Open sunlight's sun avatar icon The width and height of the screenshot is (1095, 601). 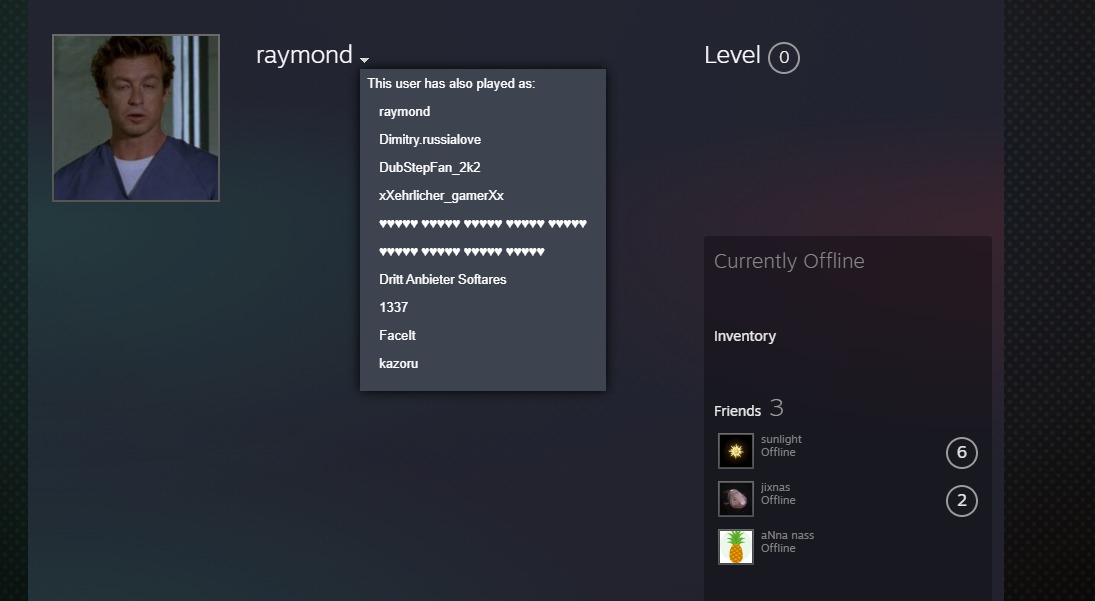coord(736,451)
